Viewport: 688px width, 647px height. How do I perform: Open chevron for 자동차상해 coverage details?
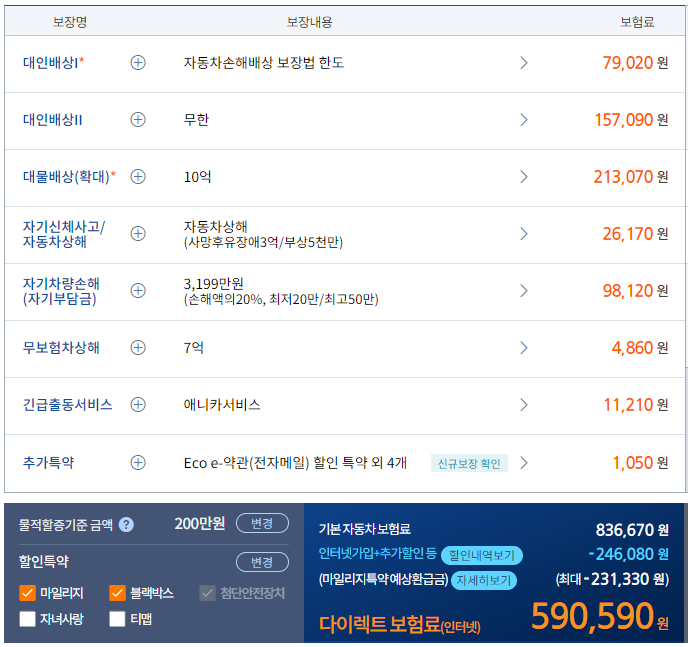point(523,234)
